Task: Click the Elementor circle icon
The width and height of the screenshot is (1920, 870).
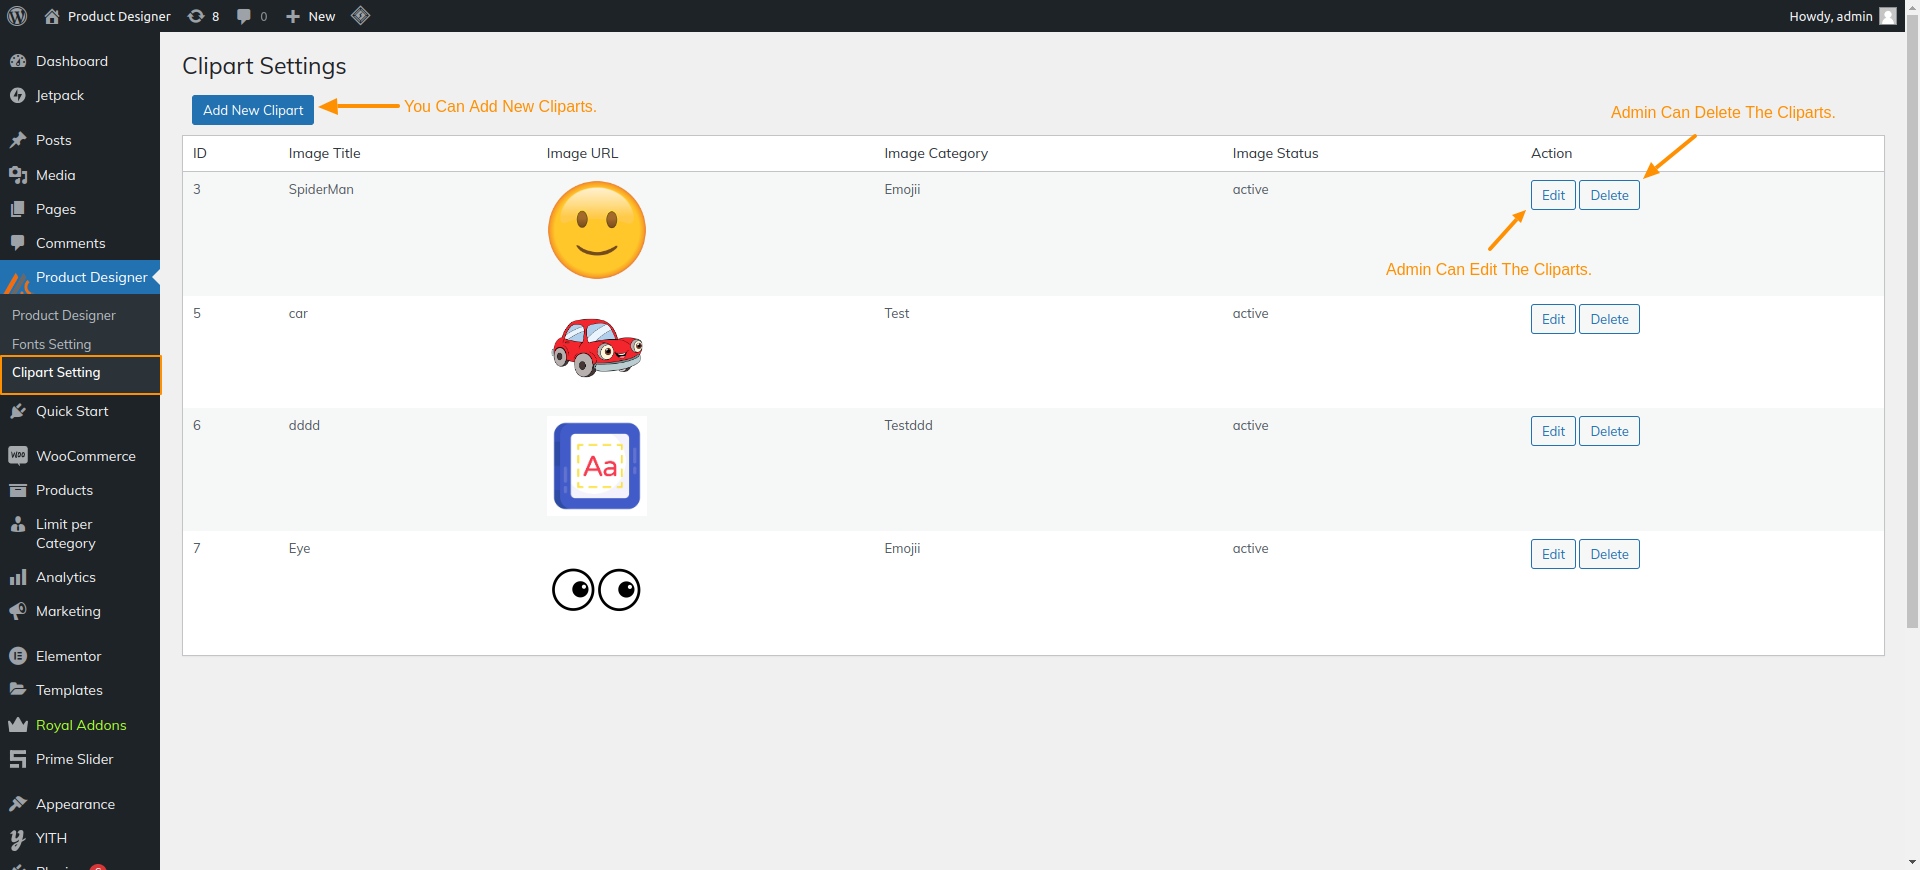Action: point(18,656)
